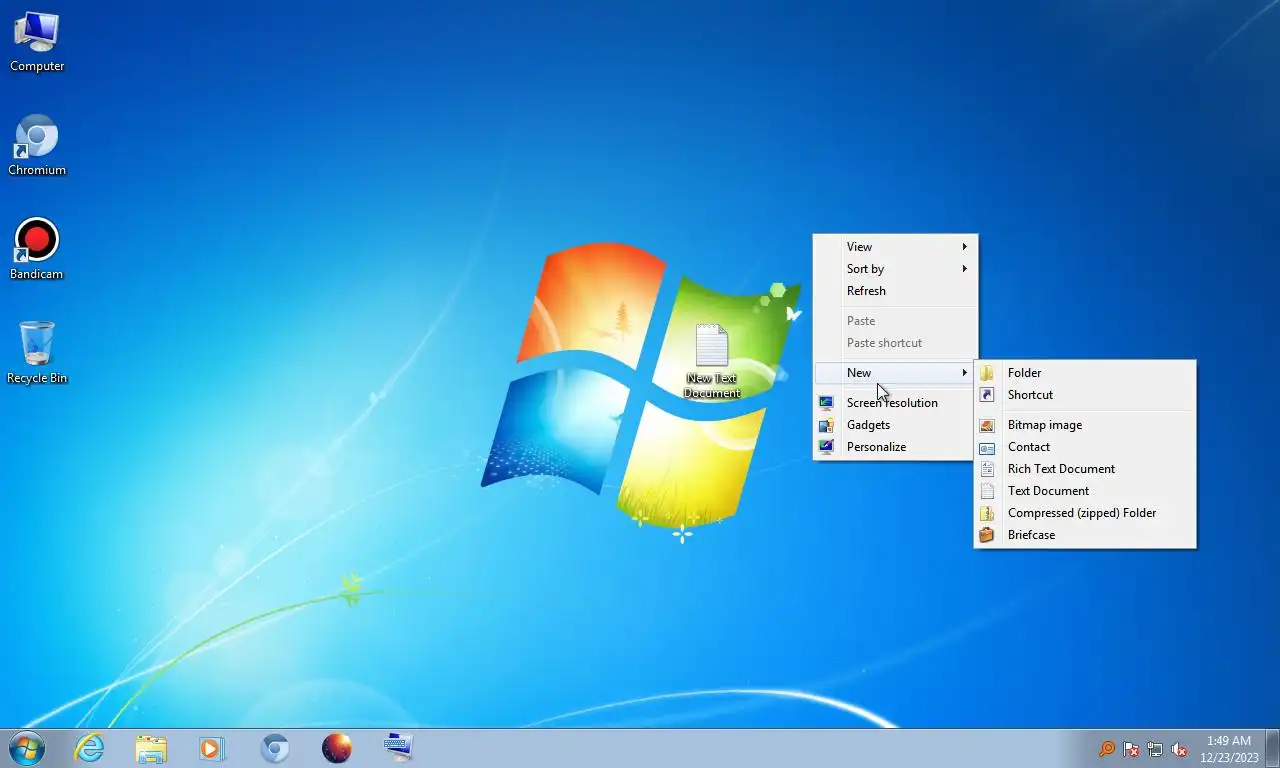Click the muted volume speaker icon
The height and width of the screenshot is (768, 1280).
tap(1179, 749)
